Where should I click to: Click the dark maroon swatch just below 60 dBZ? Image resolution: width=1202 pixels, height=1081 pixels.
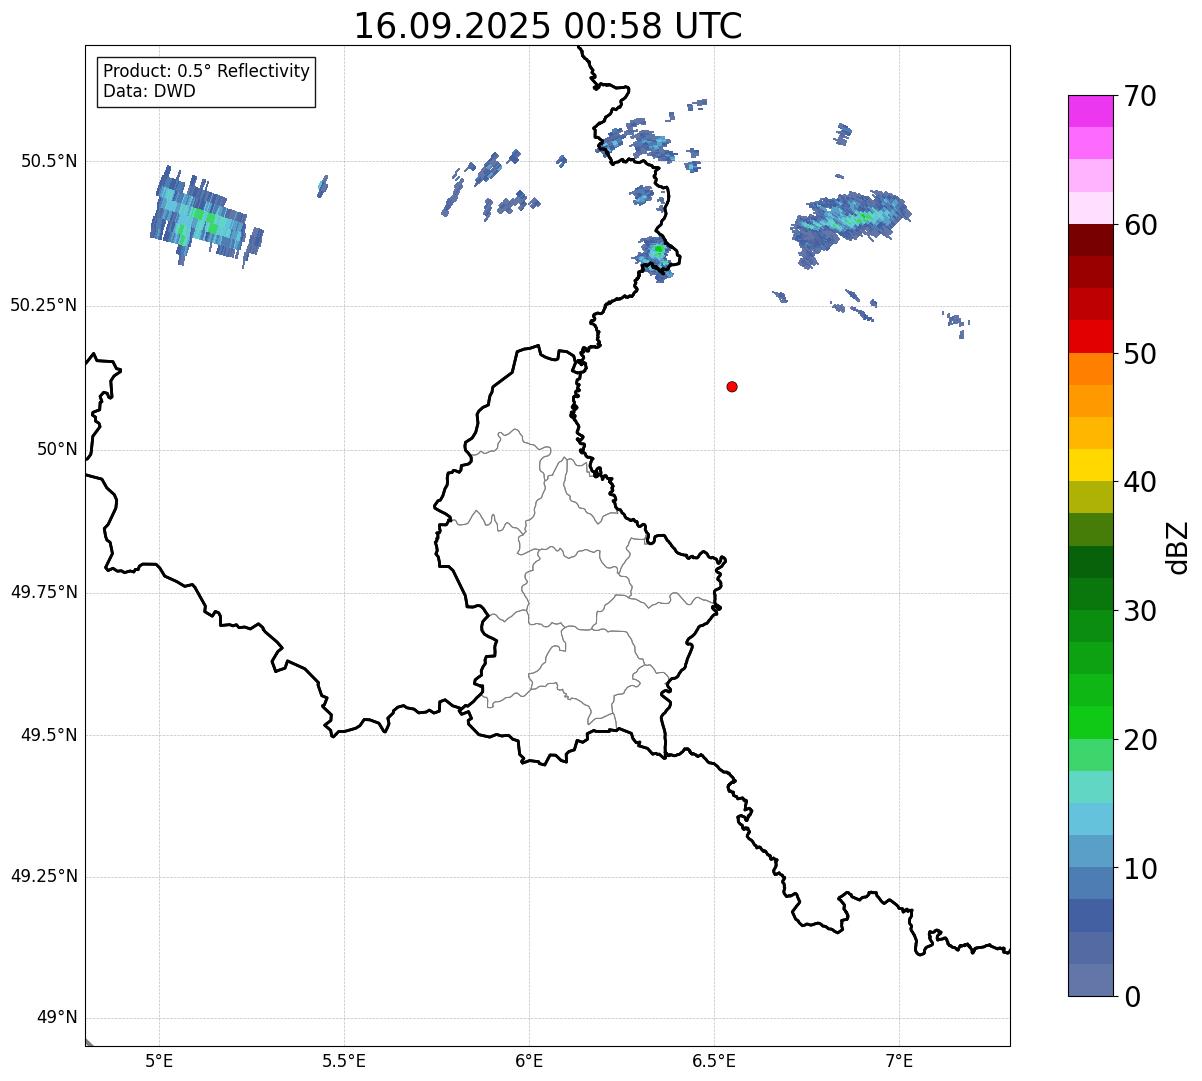tap(1090, 240)
